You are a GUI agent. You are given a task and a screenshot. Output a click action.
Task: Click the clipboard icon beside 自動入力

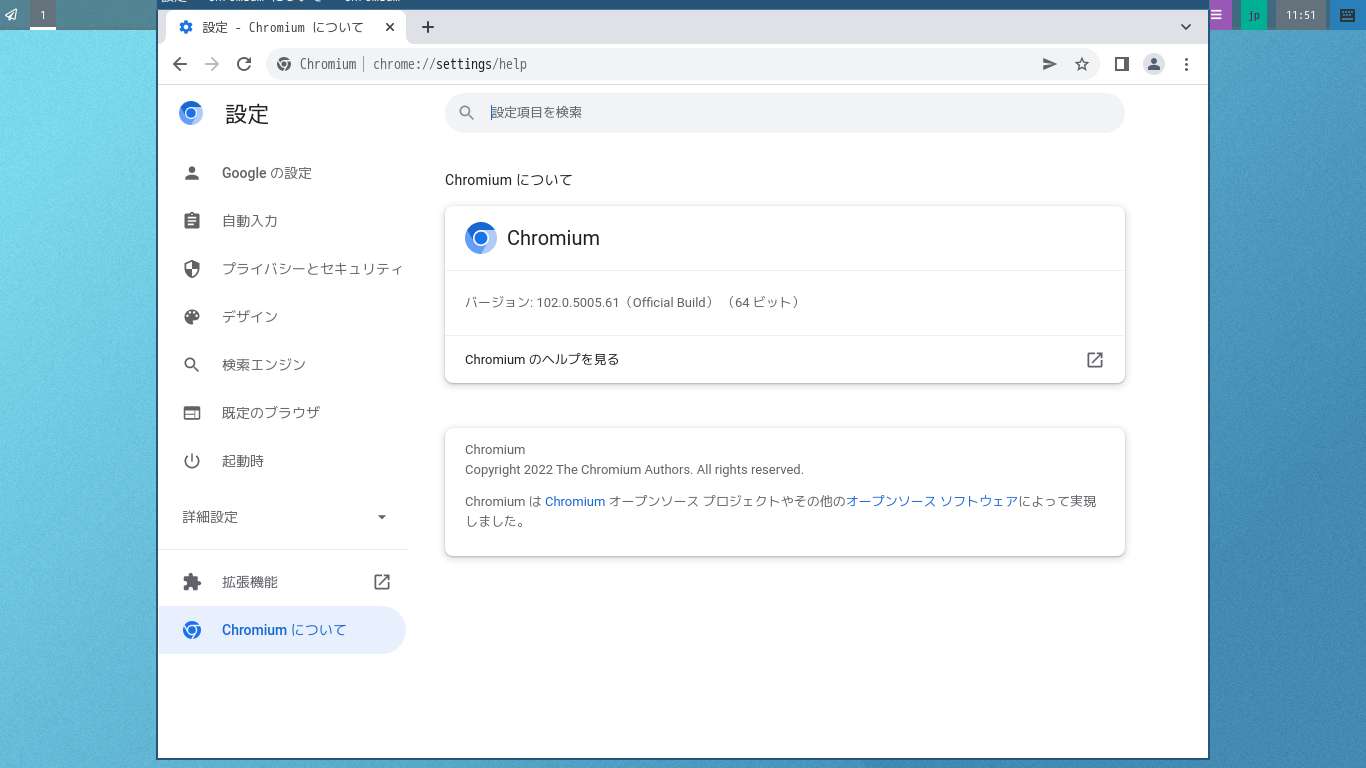tap(192, 221)
